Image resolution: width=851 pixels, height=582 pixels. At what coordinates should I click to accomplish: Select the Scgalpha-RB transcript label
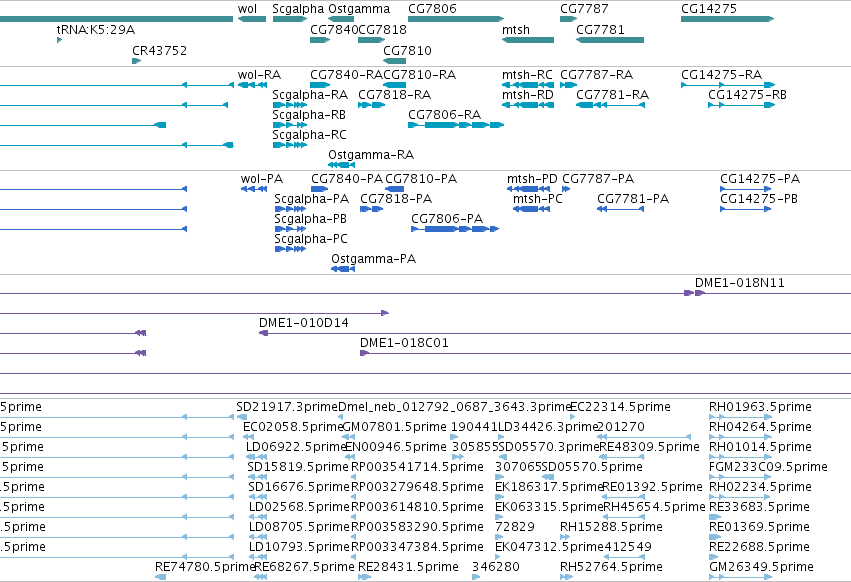tap(309, 115)
